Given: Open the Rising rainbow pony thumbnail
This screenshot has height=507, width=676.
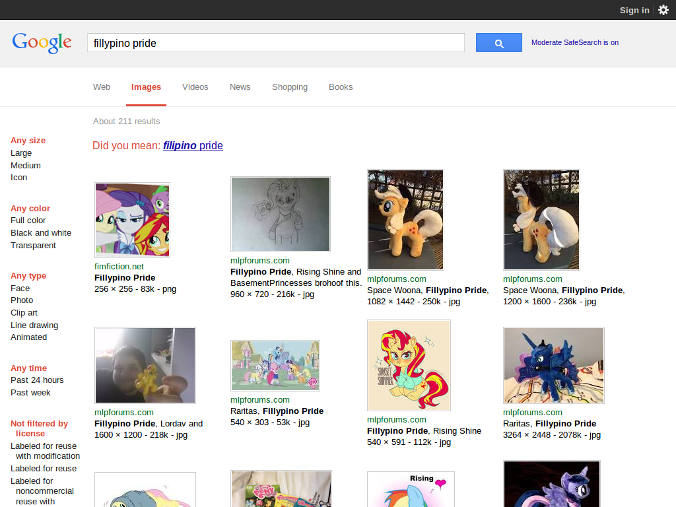Looking at the screenshot, I should [x=411, y=489].
